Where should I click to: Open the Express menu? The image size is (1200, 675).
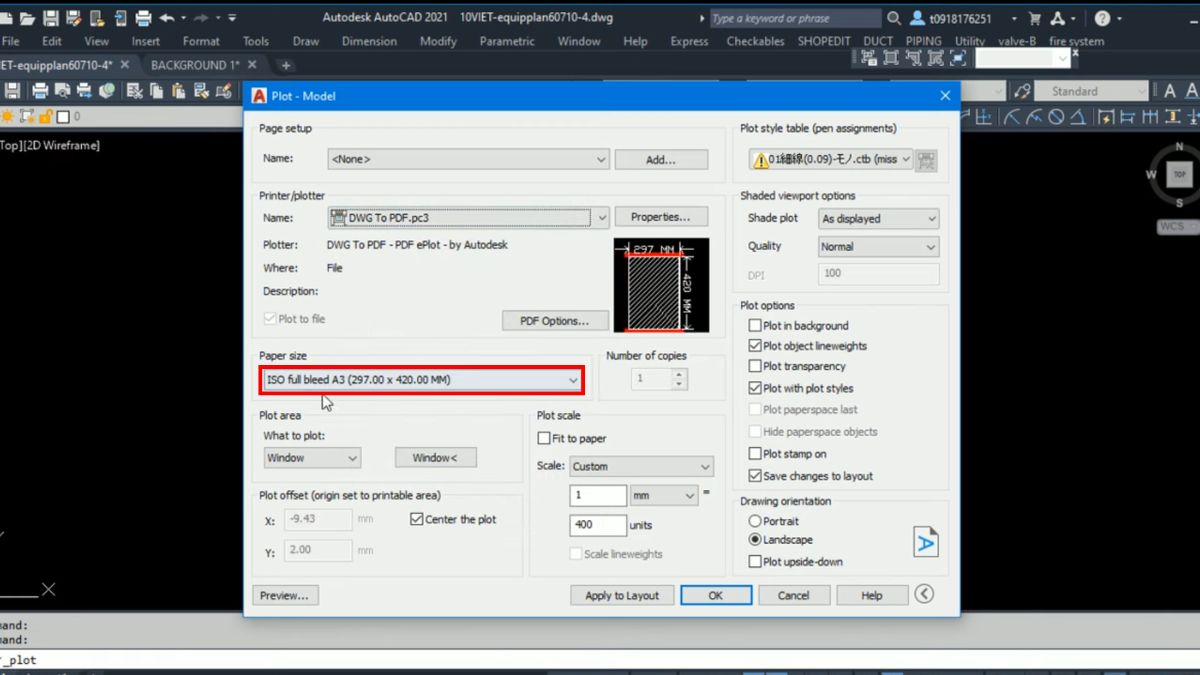click(x=689, y=41)
